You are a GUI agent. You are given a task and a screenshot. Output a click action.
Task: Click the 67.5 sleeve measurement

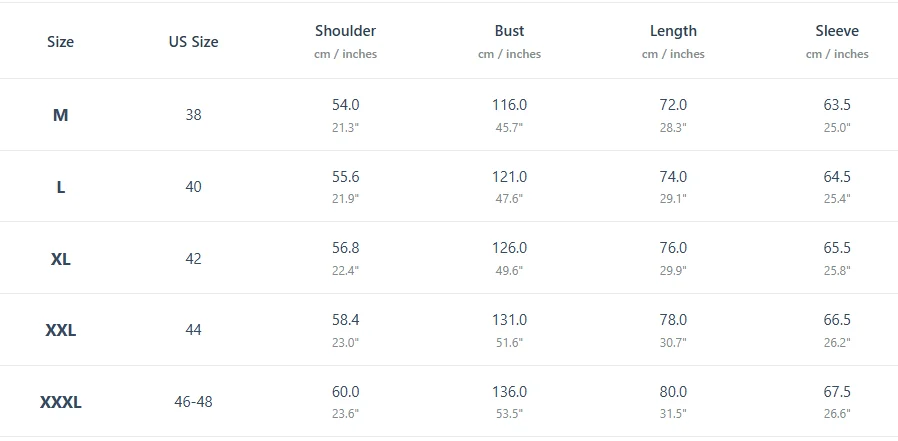(x=837, y=393)
